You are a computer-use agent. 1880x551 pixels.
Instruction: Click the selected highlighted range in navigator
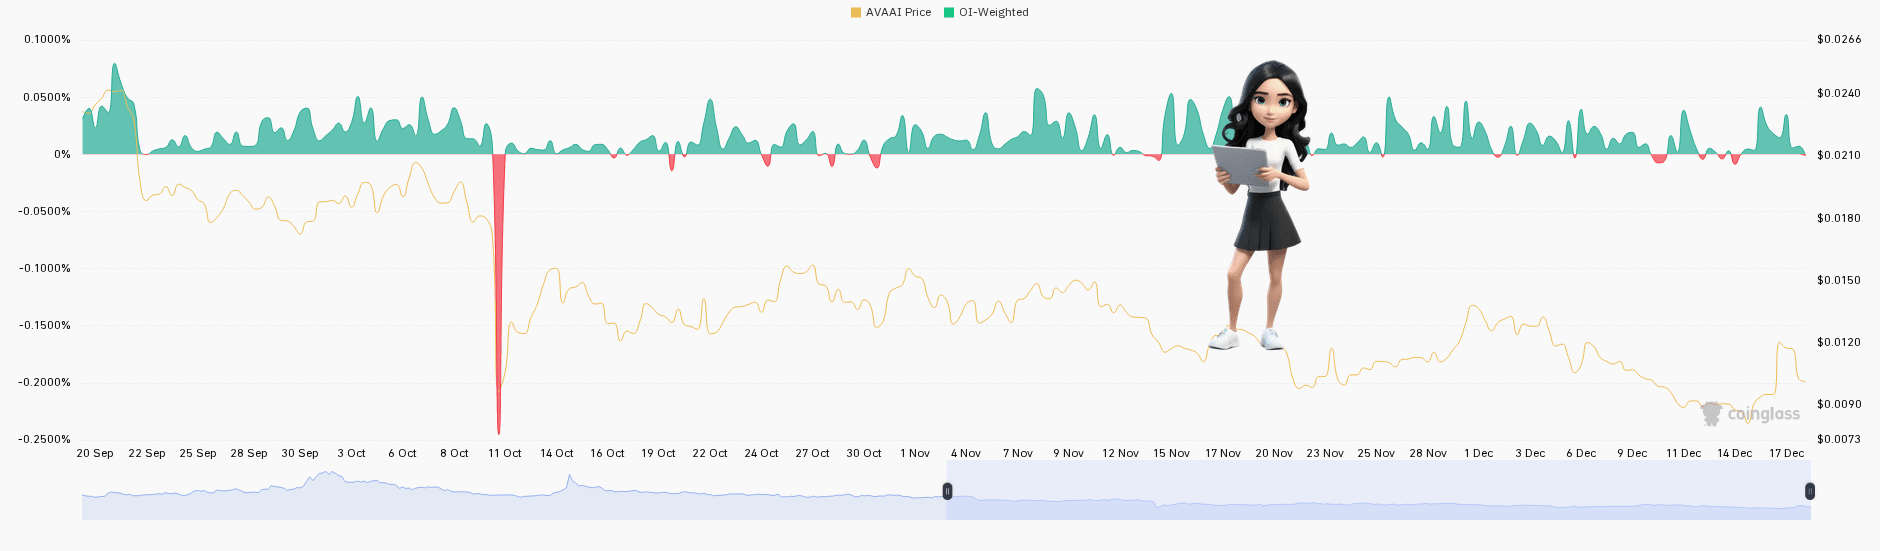(1378, 490)
